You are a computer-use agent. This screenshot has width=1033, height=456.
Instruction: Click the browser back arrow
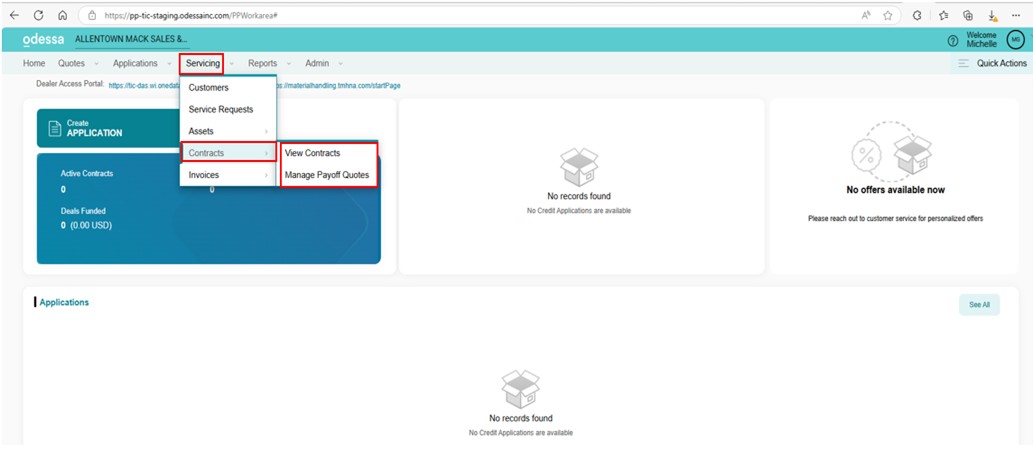tap(14, 15)
